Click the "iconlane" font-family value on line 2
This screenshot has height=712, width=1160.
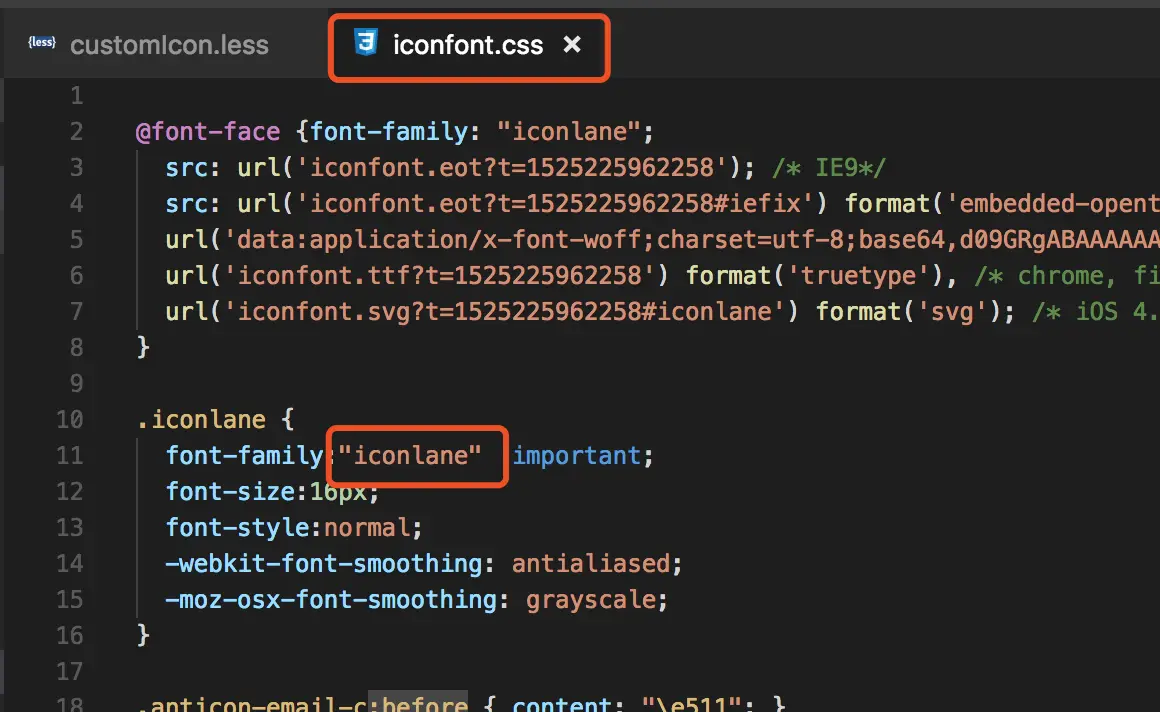point(569,132)
